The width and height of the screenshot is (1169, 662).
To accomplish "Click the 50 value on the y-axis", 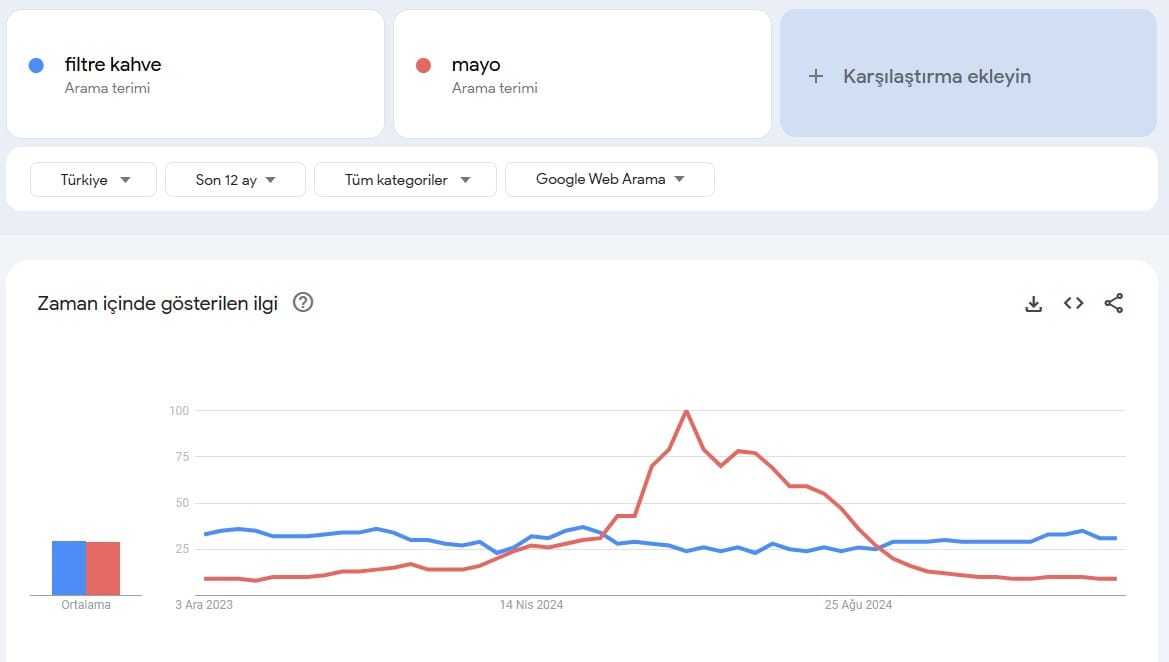I will [183, 503].
